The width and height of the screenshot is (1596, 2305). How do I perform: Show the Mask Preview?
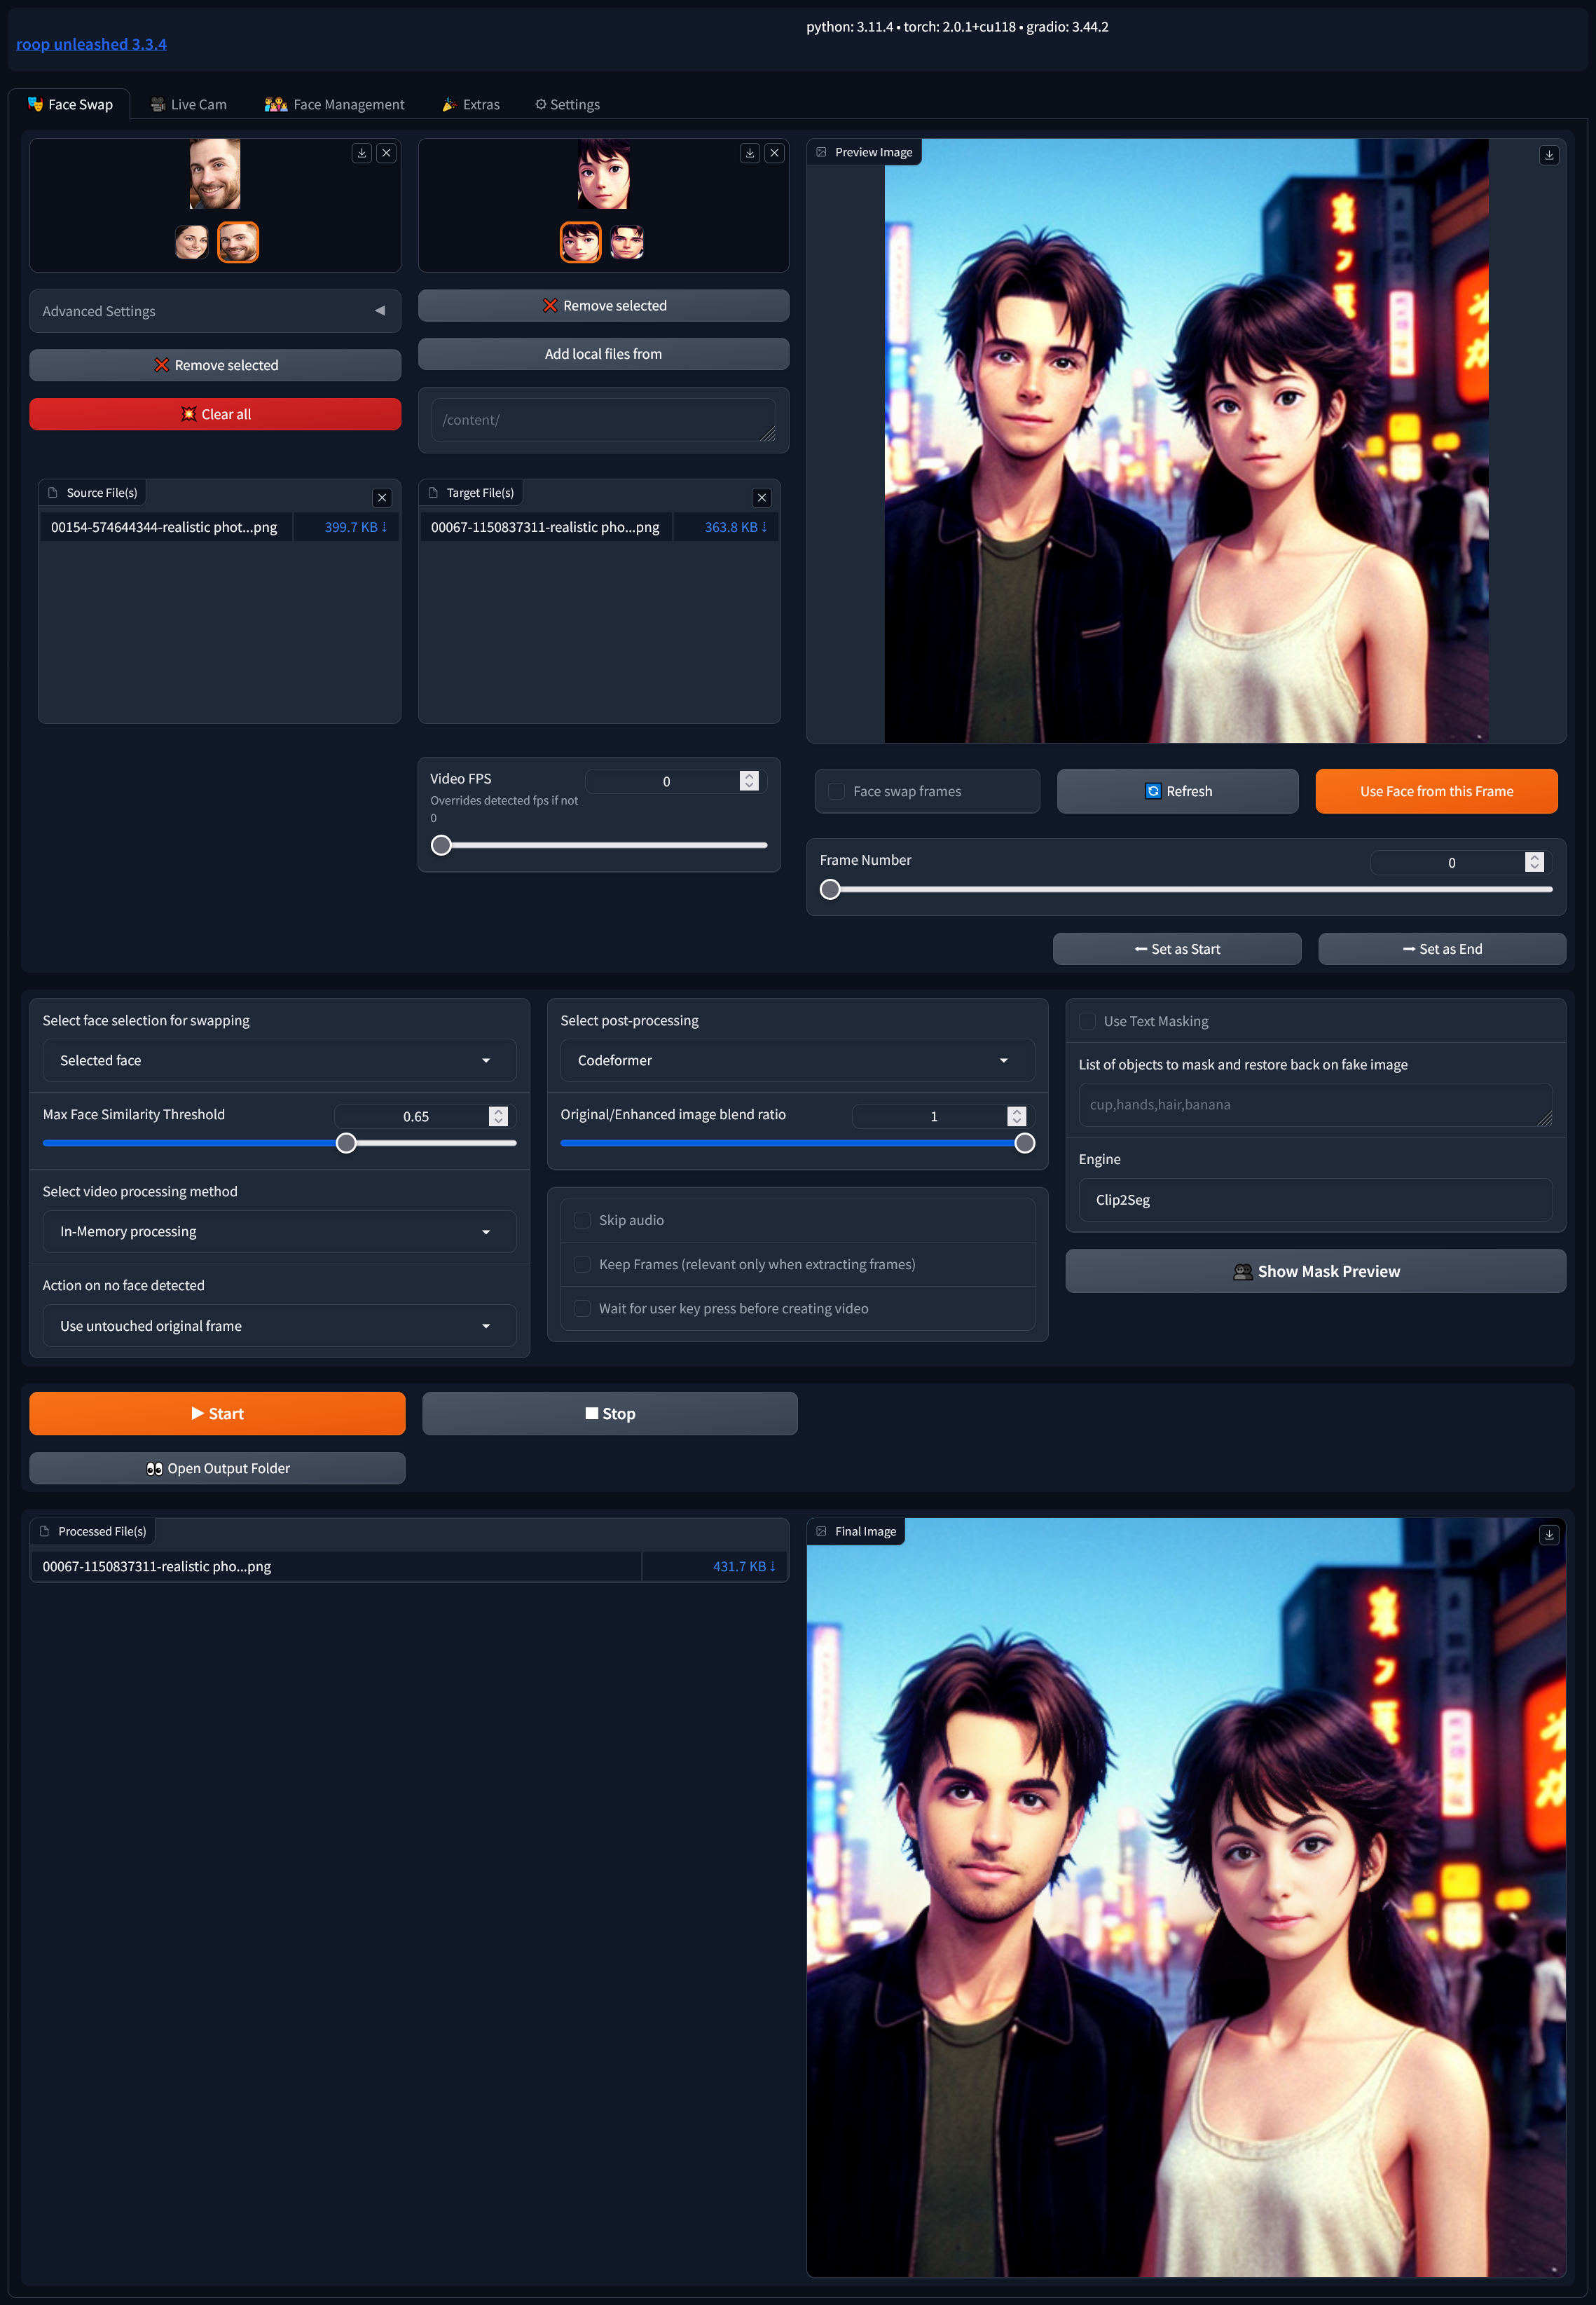(1315, 1271)
